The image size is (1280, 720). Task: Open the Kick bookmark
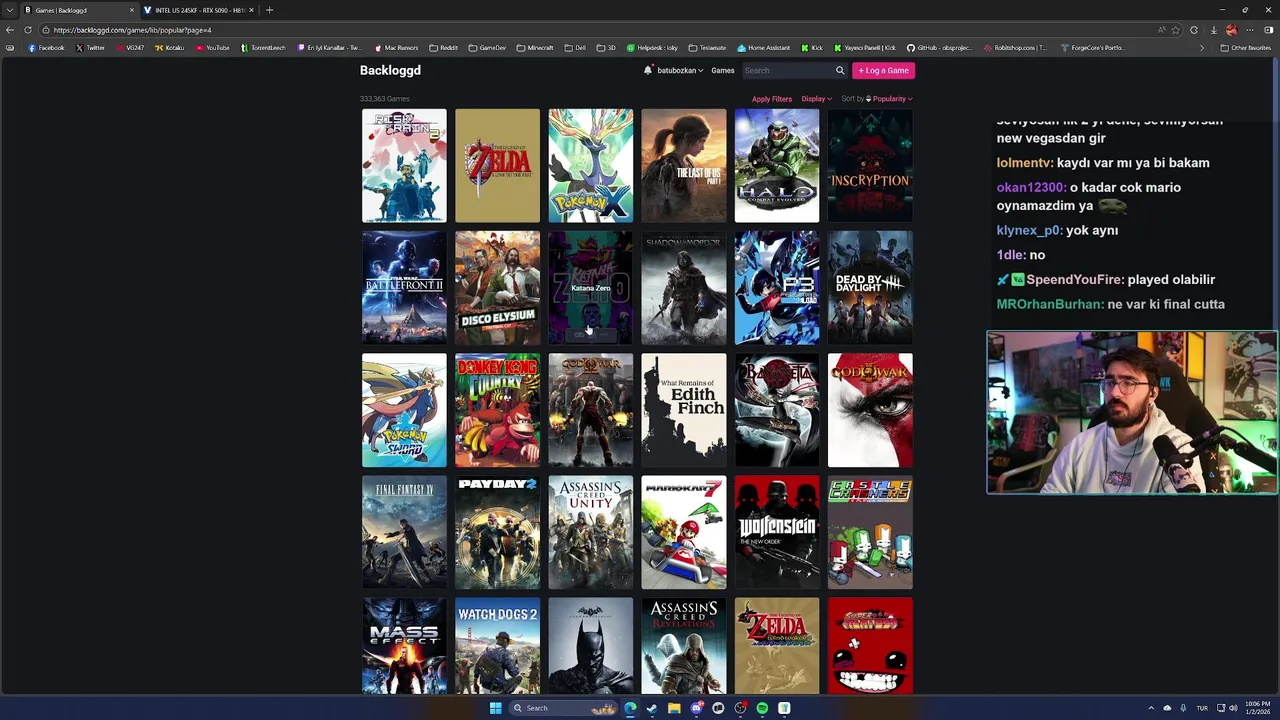(x=812, y=47)
